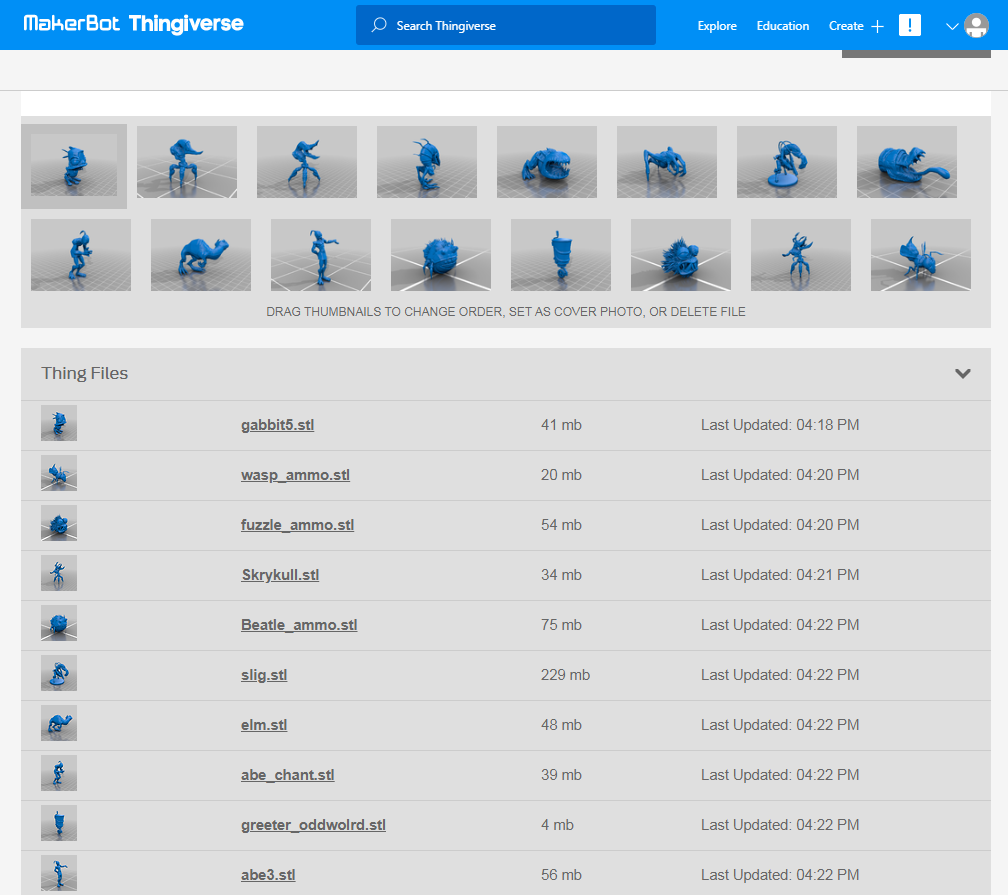Open the Beatle_ammo.stl file link

[299, 625]
